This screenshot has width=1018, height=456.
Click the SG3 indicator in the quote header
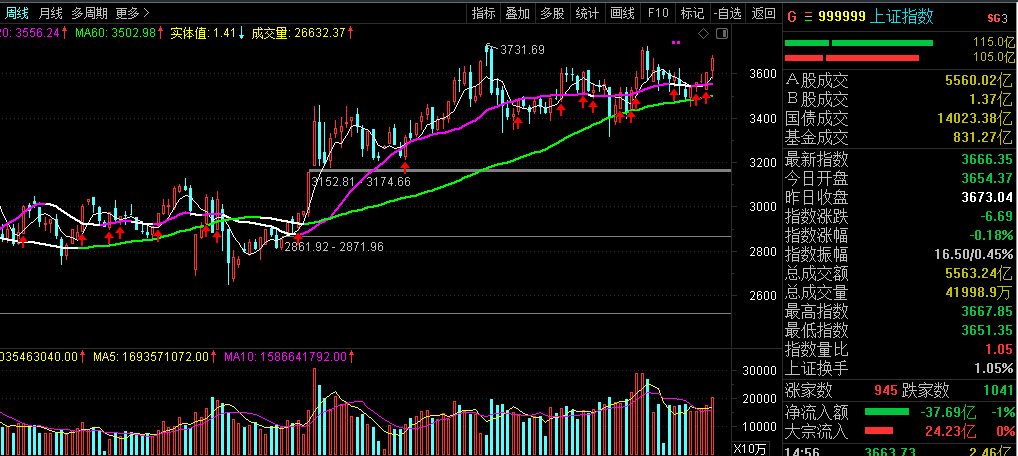pos(997,17)
